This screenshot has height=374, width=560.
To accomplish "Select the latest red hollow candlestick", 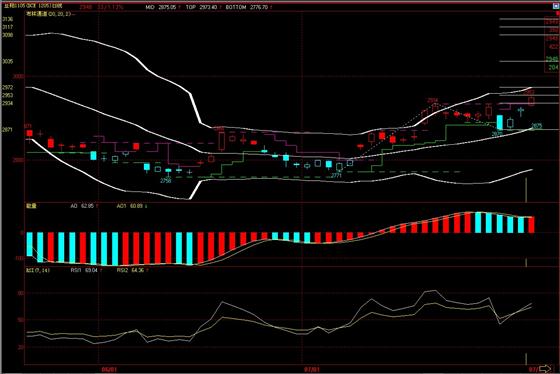I will click(531, 101).
